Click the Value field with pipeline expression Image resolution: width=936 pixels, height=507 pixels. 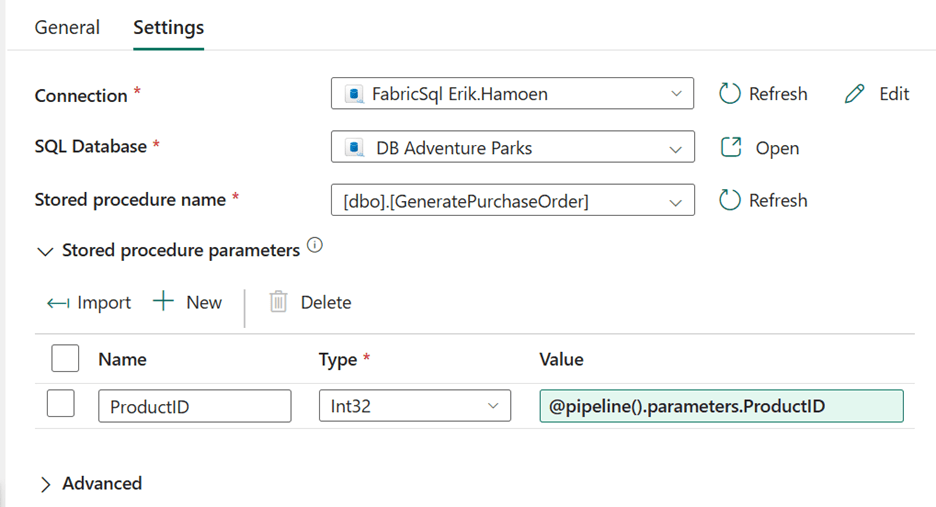pyautogui.click(x=720, y=406)
